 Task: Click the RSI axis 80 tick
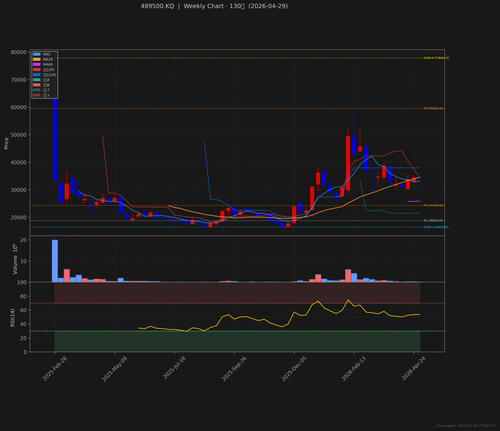coord(23,296)
